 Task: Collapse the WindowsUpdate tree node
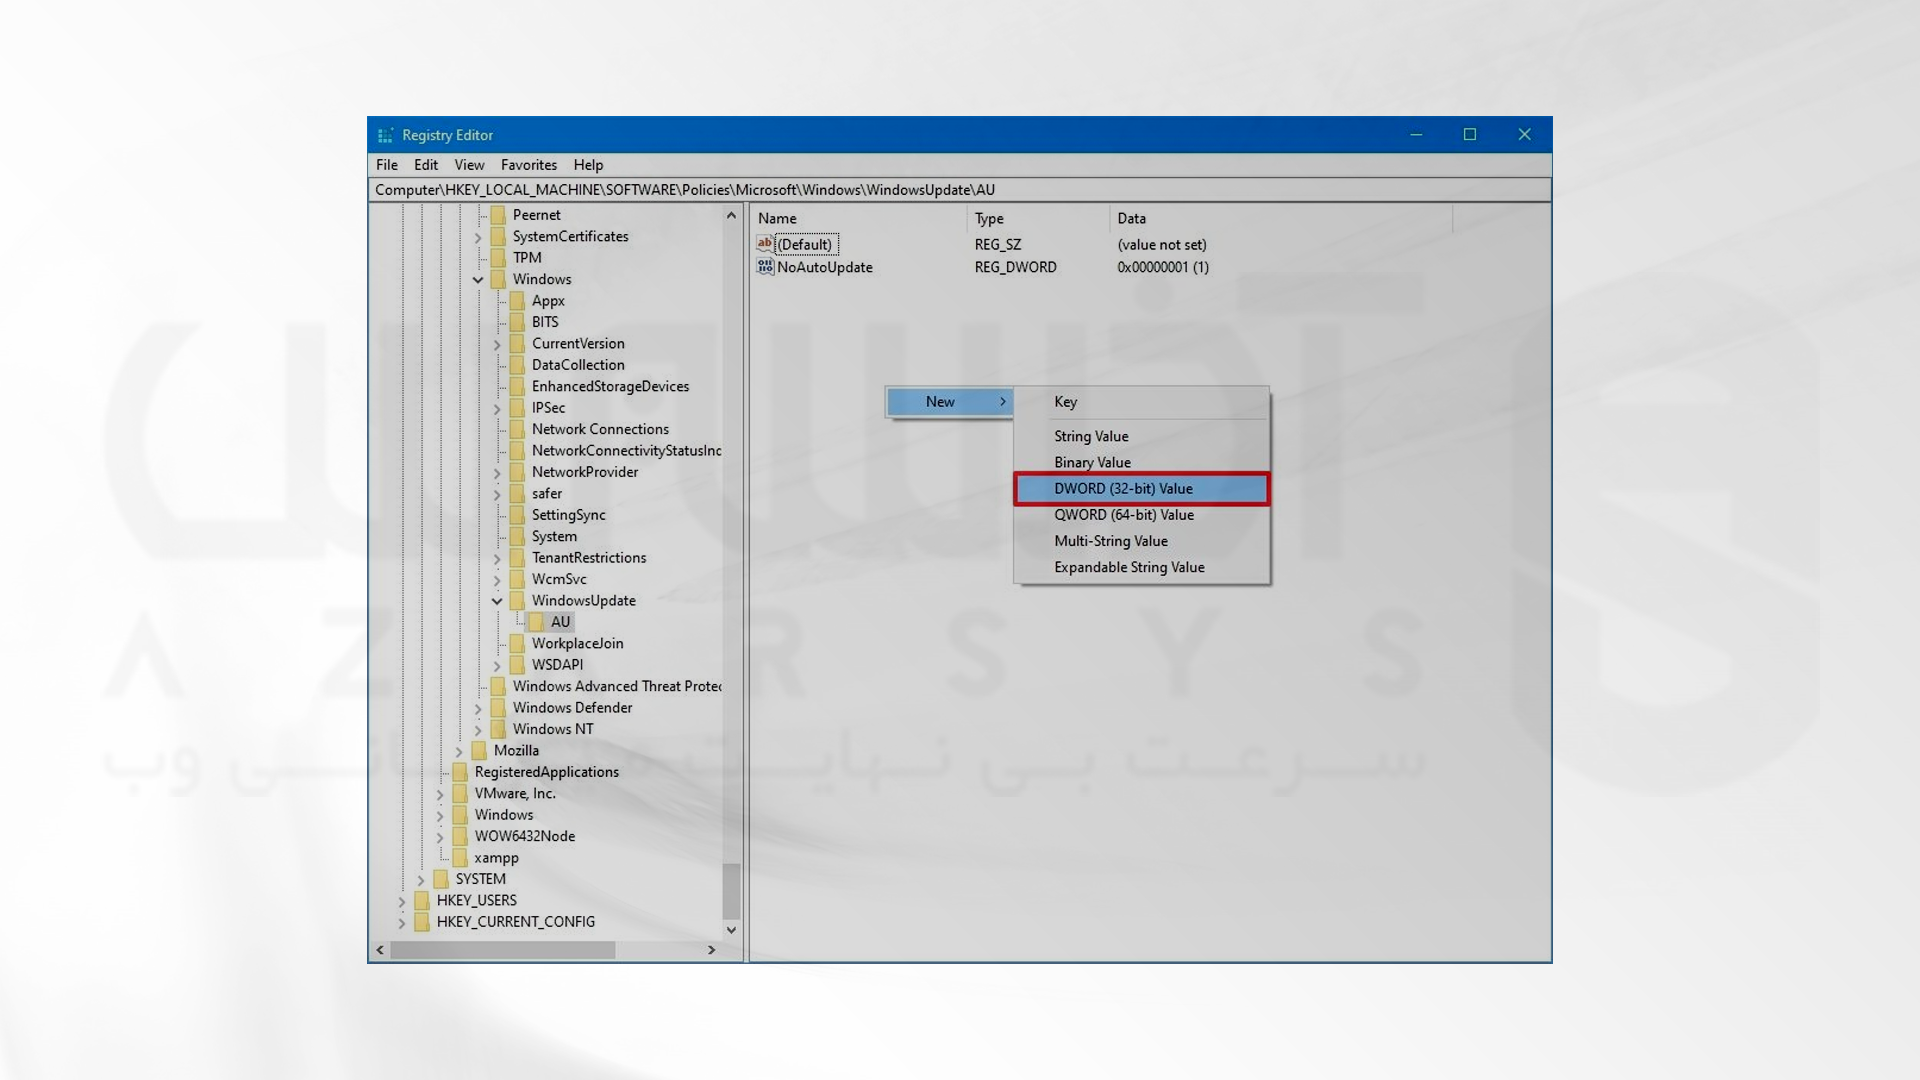(x=497, y=601)
